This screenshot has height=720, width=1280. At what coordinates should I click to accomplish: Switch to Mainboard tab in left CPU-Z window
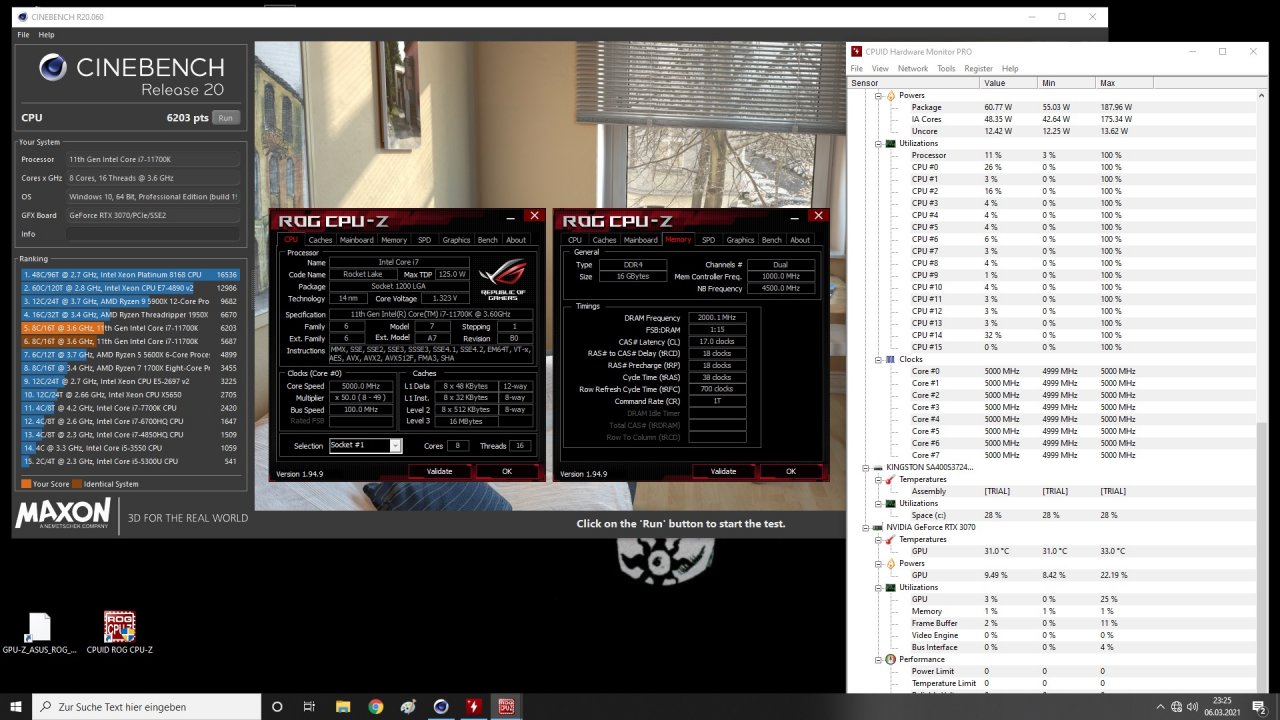[356, 240]
